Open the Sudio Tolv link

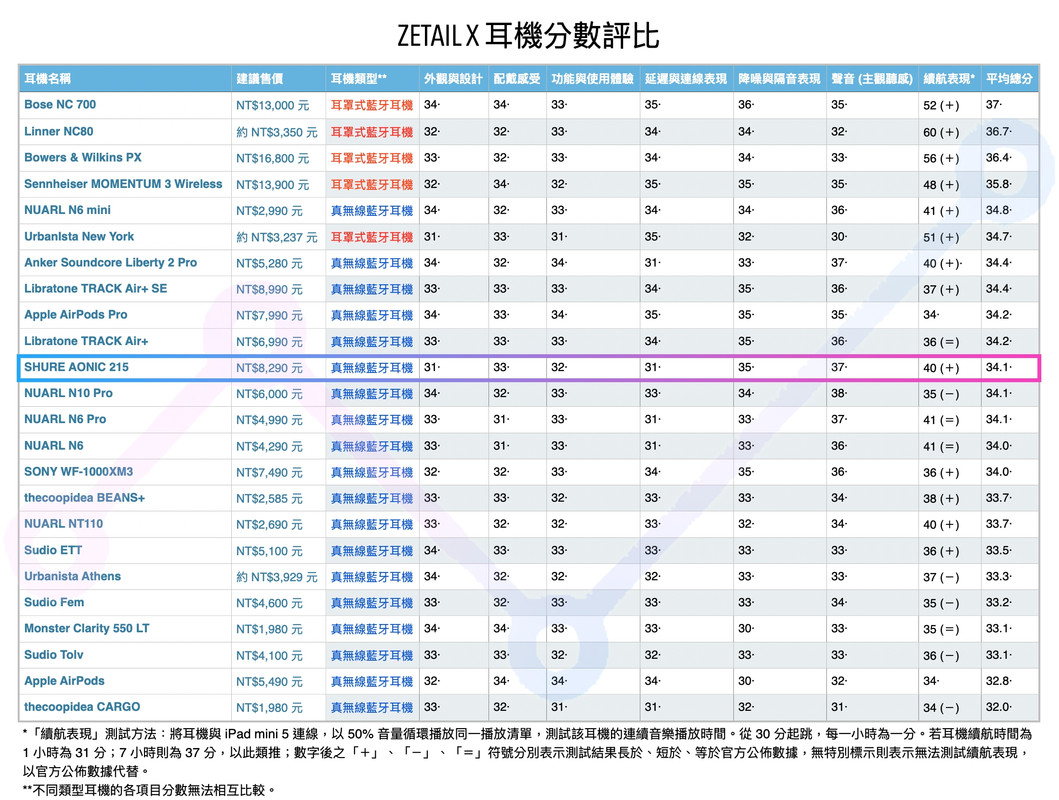tap(53, 655)
